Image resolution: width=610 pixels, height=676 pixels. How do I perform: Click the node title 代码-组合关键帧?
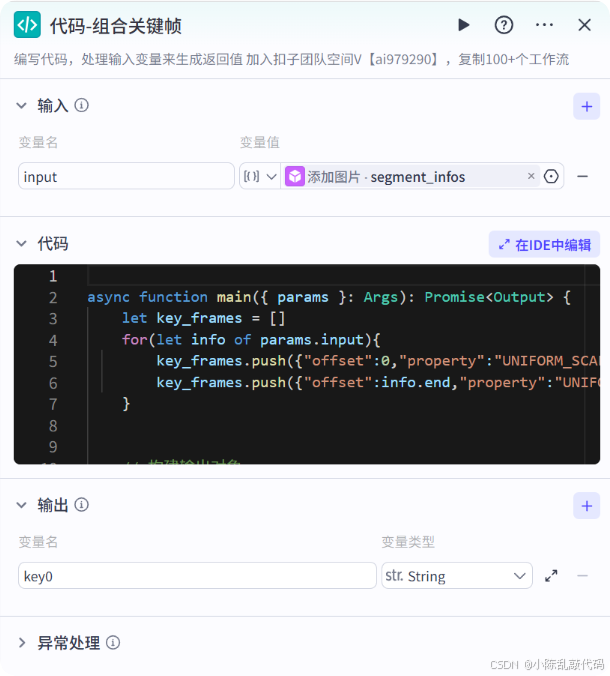tap(116, 26)
